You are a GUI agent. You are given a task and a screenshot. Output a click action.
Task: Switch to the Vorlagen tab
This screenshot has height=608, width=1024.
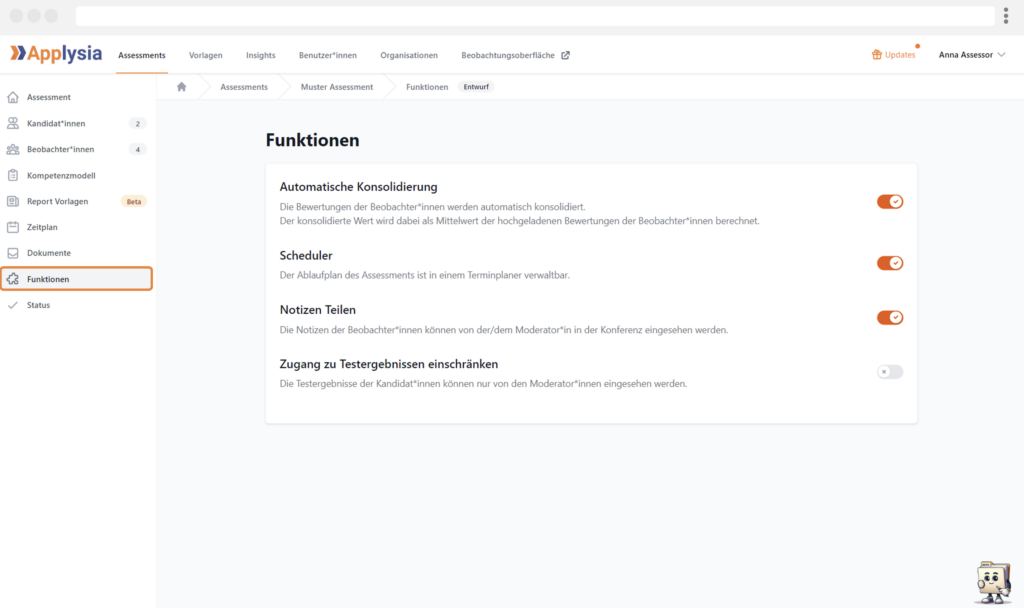[x=206, y=55]
